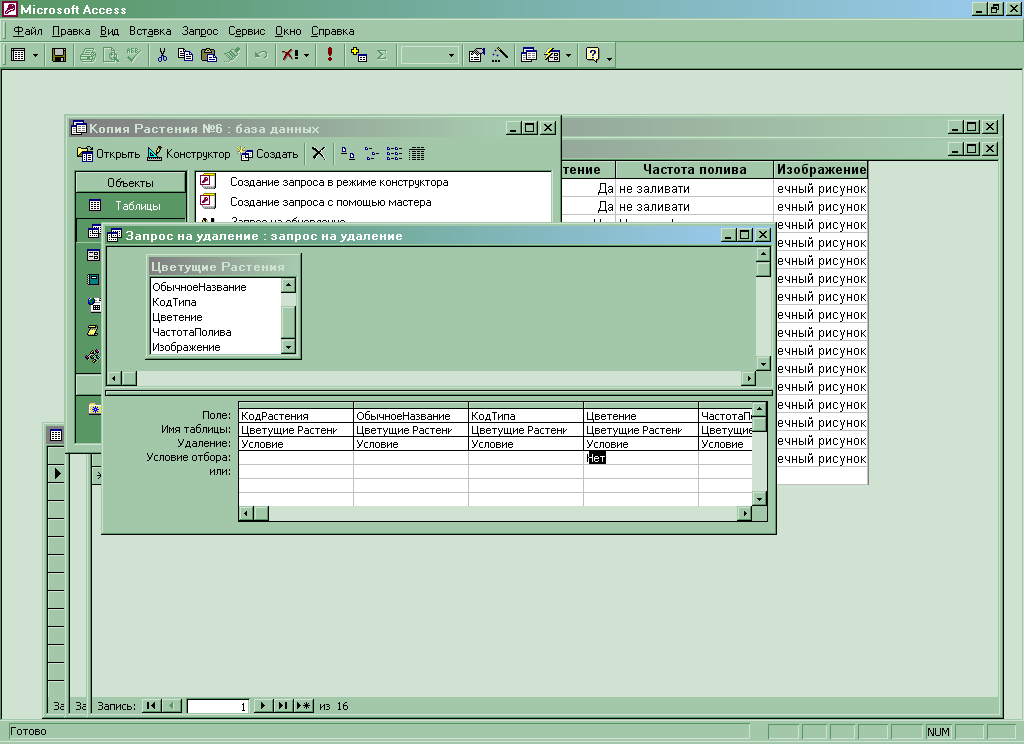Viewport: 1024px width, 744px height.
Task: Click the View (datasheet) toolbar icon
Action: tap(18, 56)
